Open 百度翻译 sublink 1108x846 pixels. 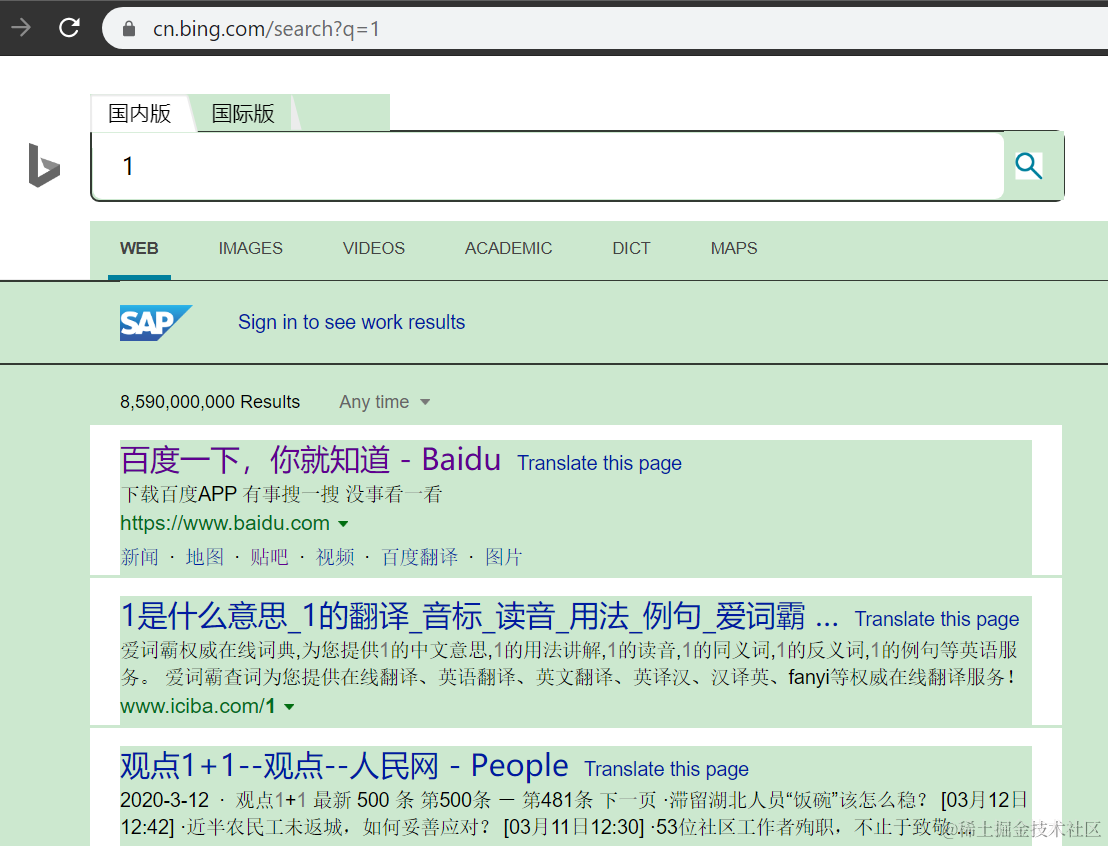coord(420,557)
